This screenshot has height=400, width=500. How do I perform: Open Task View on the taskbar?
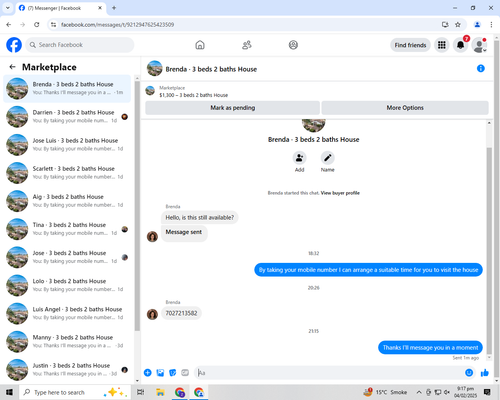(x=141, y=392)
